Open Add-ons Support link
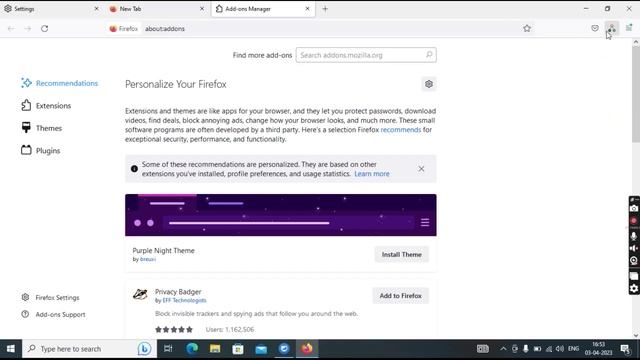Image resolution: width=640 pixels, height=360 pixels. pyautogui.click(x=53, y=314)
